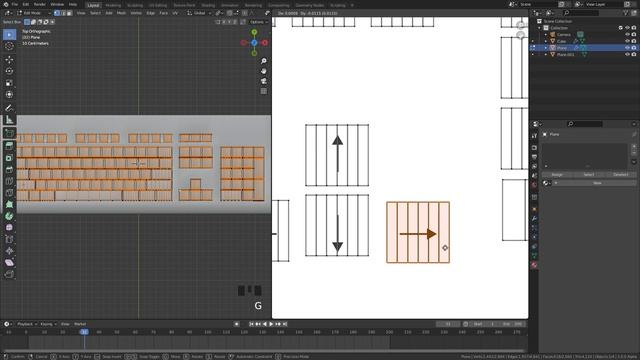Select the Bevel tool
Viewport: 640px width, 360px height.
[x=9, y=169]
